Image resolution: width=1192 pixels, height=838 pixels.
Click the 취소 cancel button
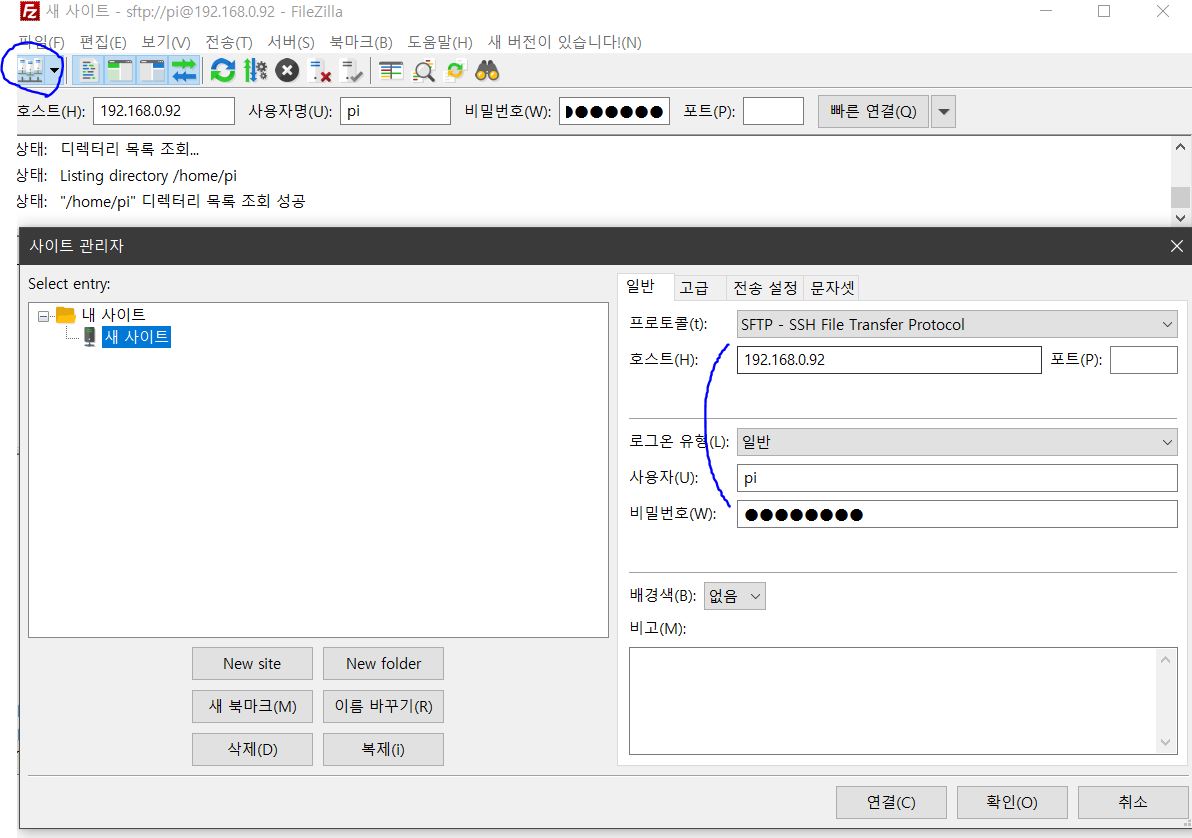(1133, 802)
